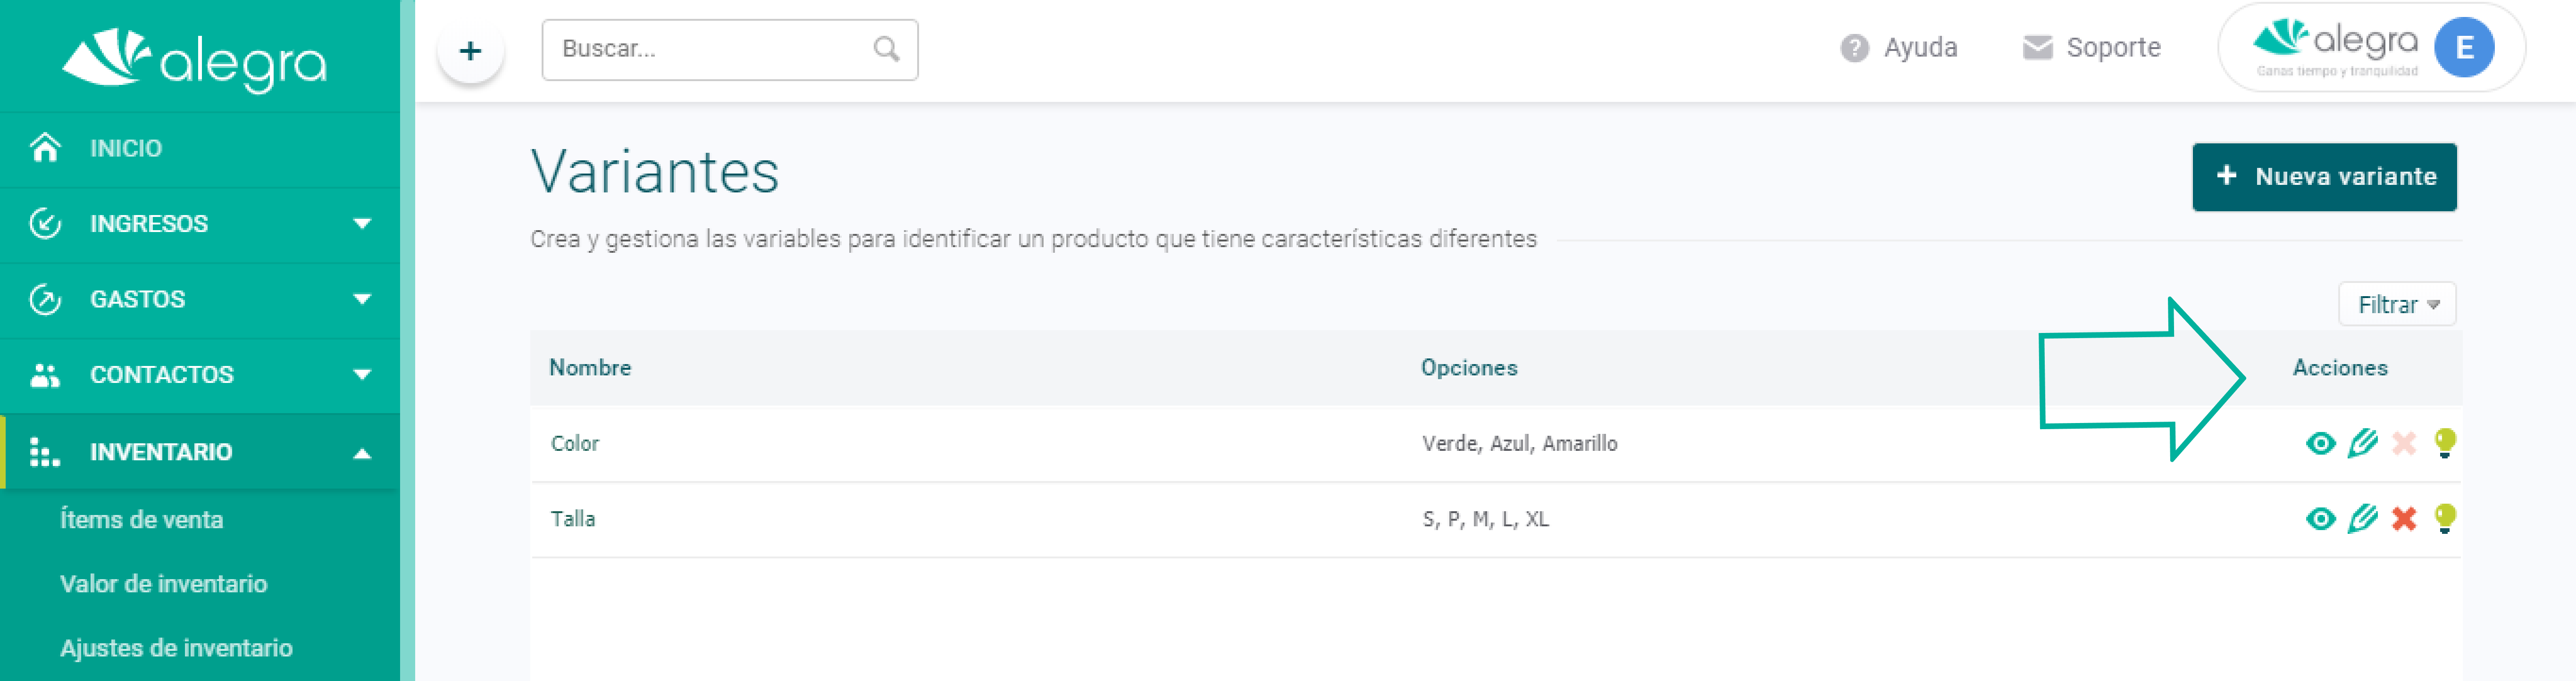Open the Filtrar dropdown
Image resolution: width=2576 pixels, height=681 pixels.
(x=2397, y=304)
